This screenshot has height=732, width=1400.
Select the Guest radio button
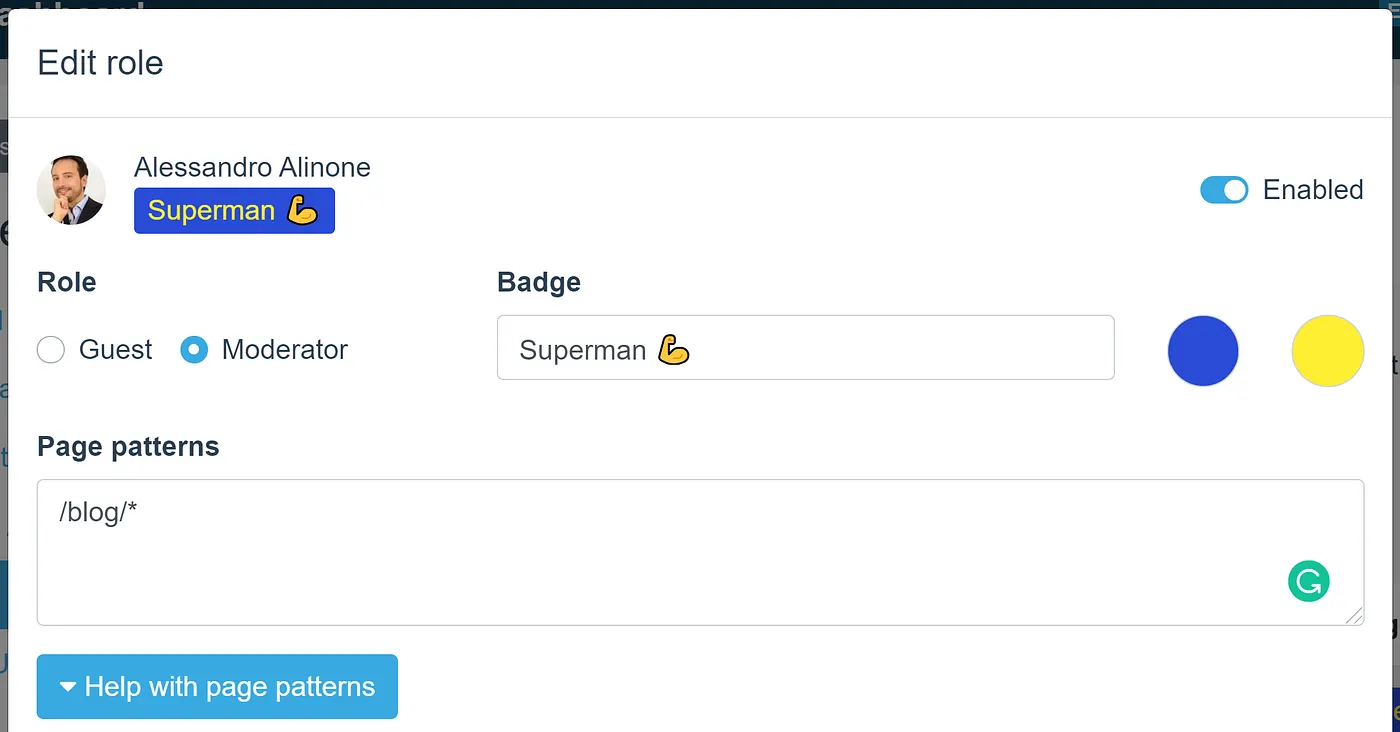pos(51,350)
